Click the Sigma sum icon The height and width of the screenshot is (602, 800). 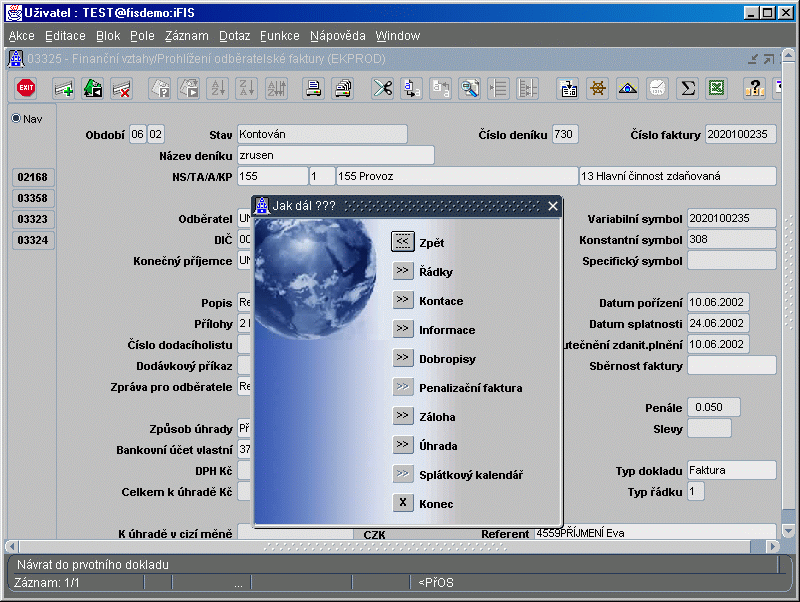pyautogui.click(x=688, y=88)
